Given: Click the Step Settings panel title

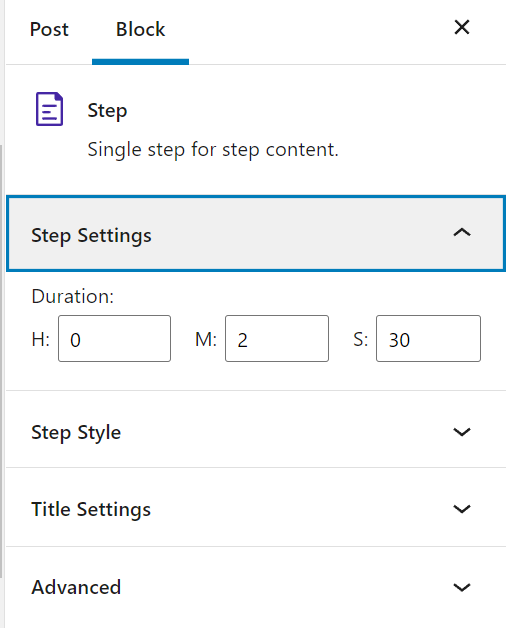Looking at the screenshot, I should (91, 235).
